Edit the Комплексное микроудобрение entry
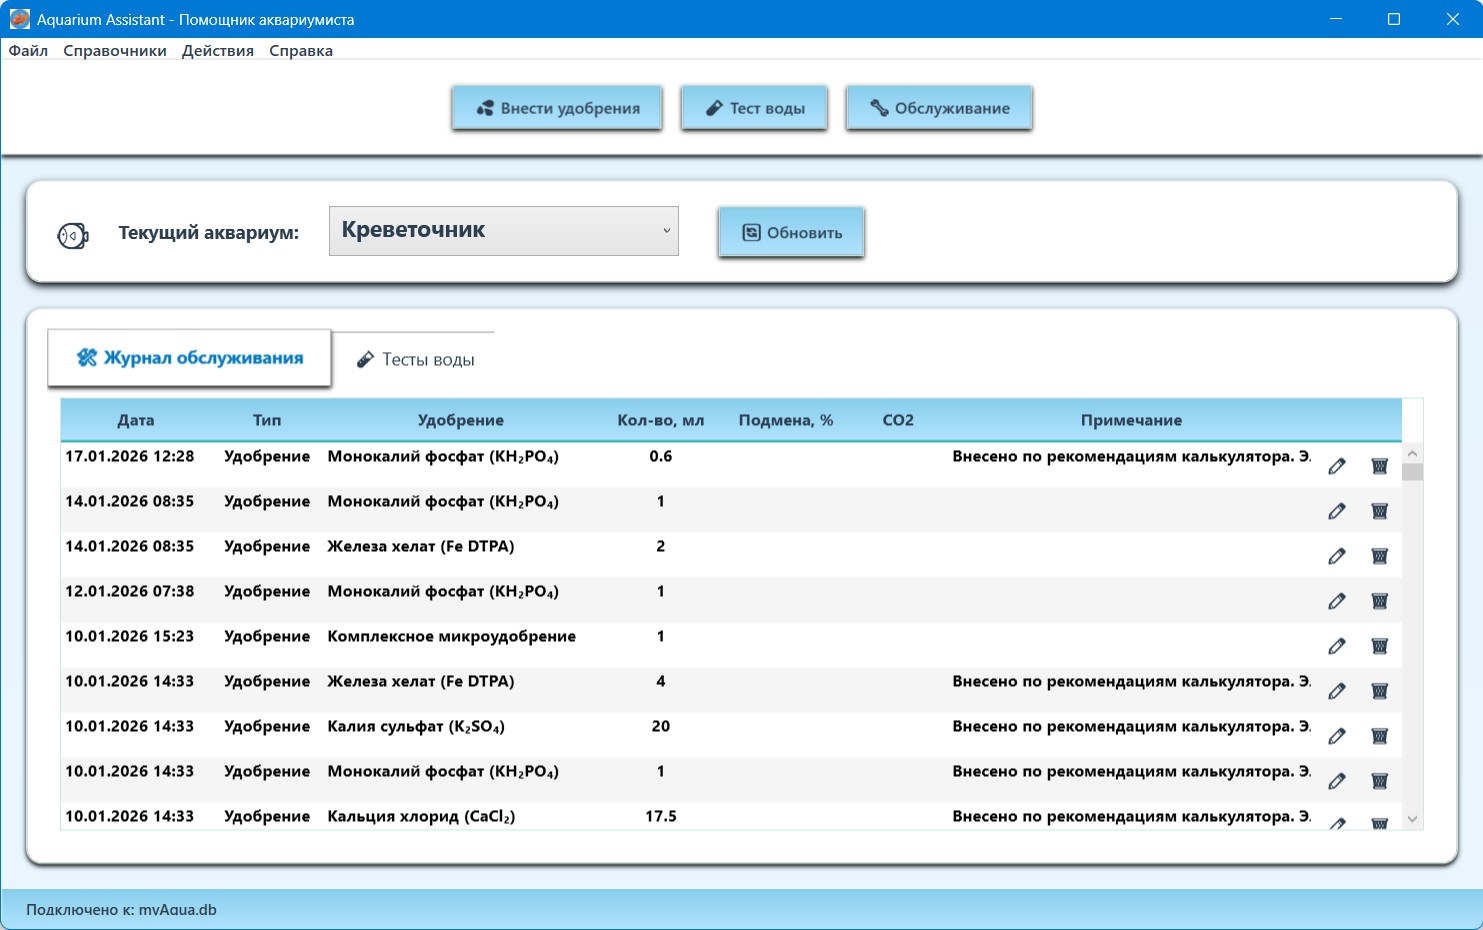Screen dimensions: 1483x930 pos(1337,646)
